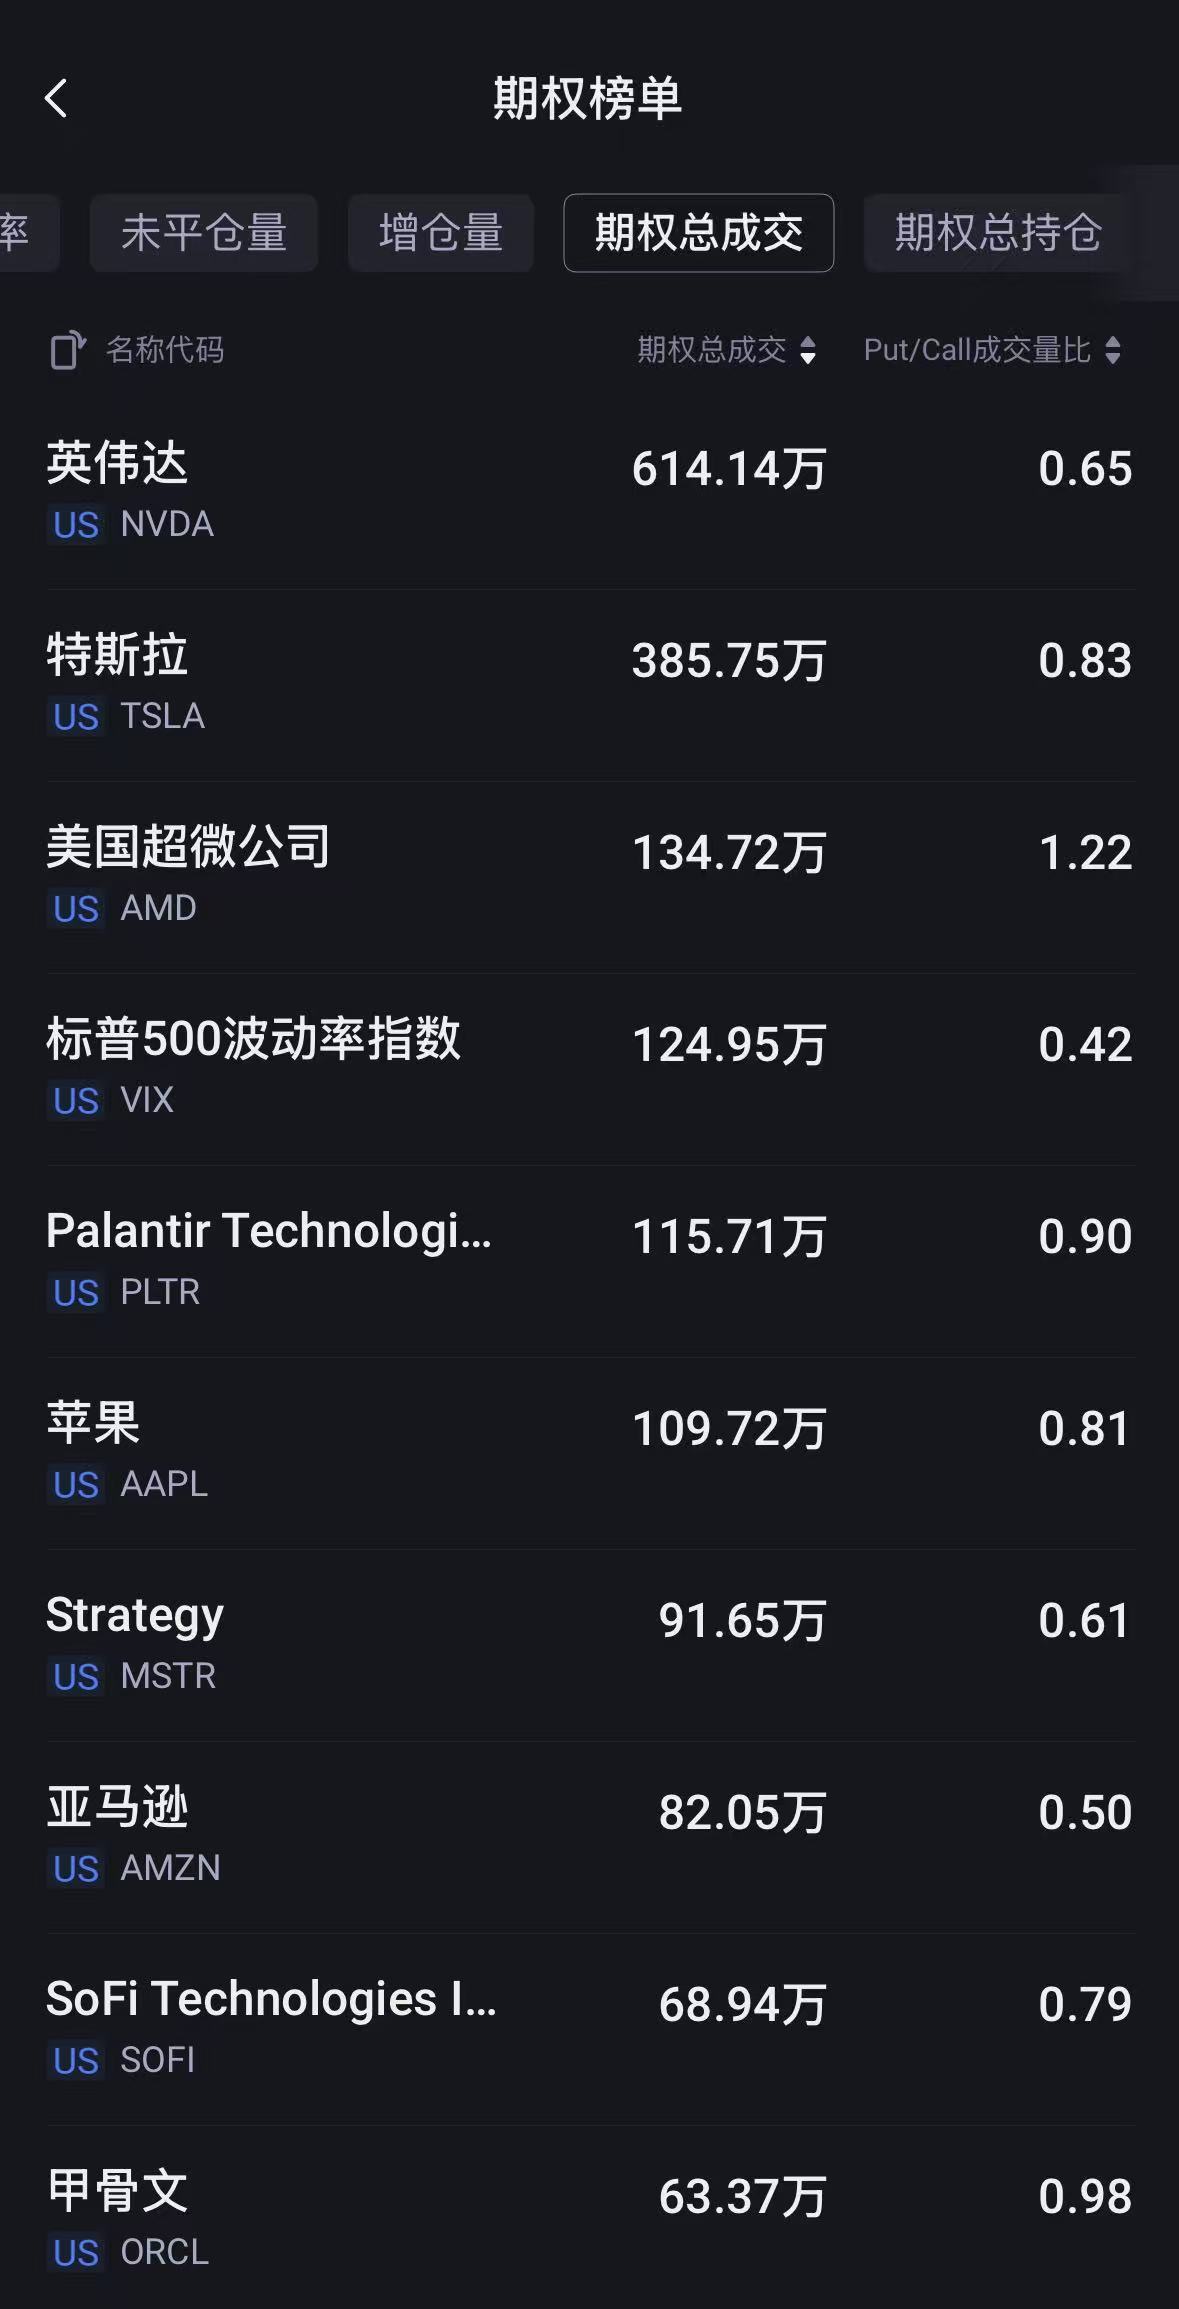Tap the Palantir Technologies PLTR row
Viewport: 1179px width, 2309px height.
[589, 1260]
